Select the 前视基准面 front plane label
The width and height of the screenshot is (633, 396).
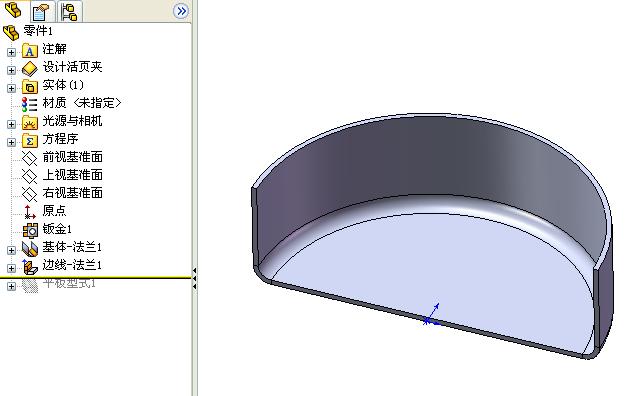(73, 157)
